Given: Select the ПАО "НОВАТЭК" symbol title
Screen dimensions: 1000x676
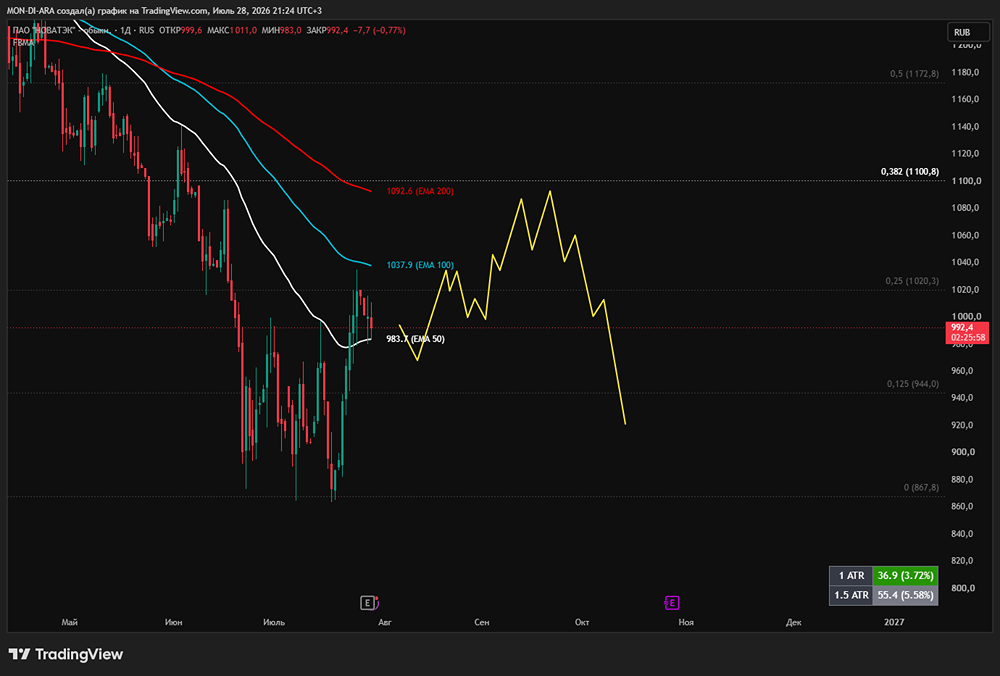Looking at the screenshot, I should click(62, 30).
